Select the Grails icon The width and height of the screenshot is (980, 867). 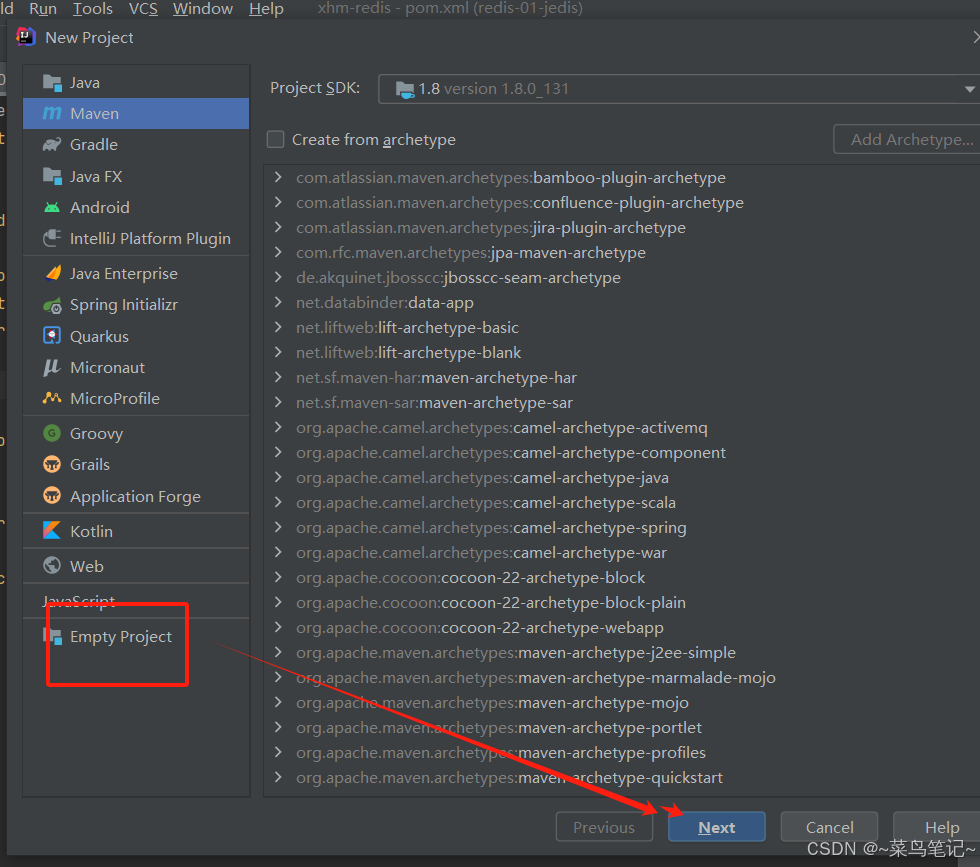(x=52, y=464)
